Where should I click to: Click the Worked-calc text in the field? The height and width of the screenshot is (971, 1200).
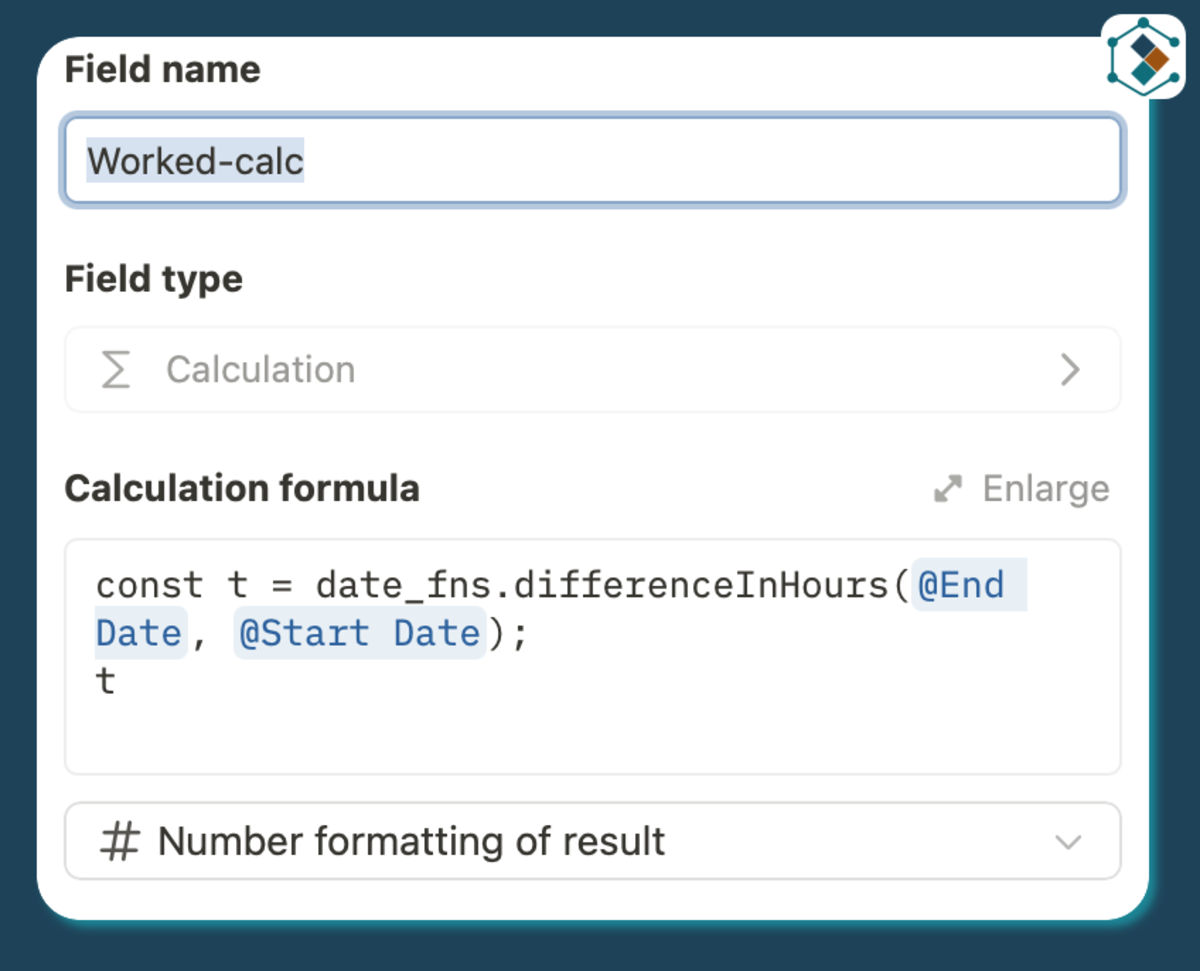[x=195, y=161]
